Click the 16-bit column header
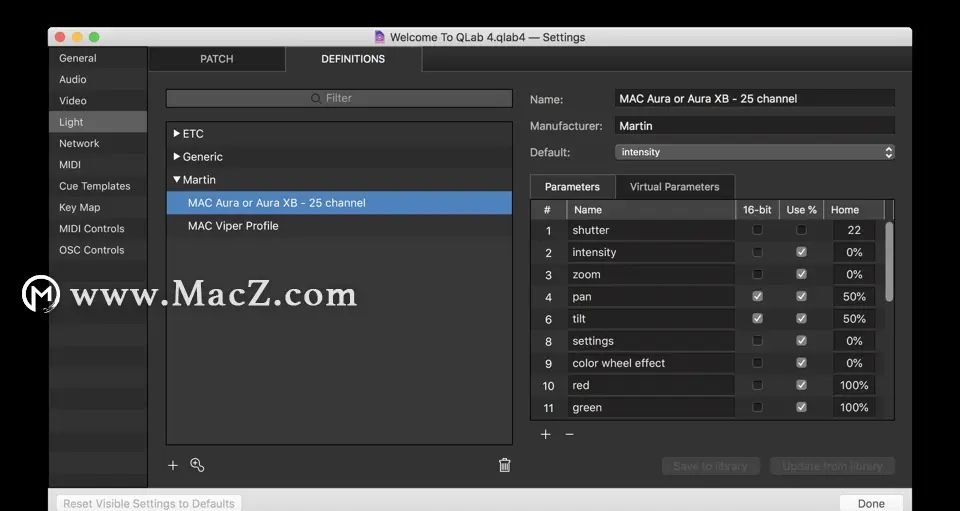Image resolution: width=960 pixels, height=511 pixels. 757,209
